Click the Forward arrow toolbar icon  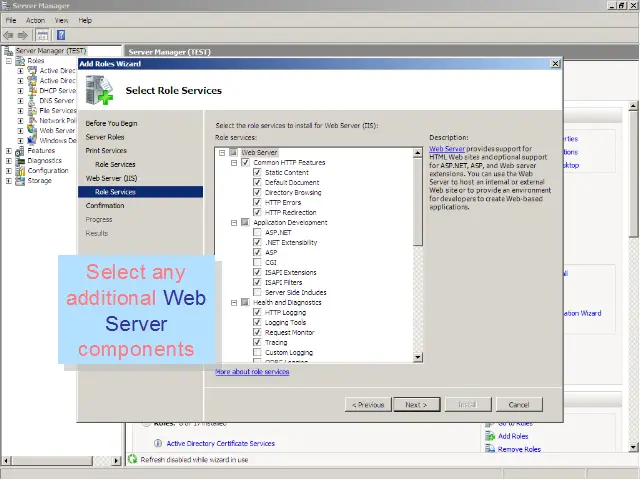click(x=22, y=36)
